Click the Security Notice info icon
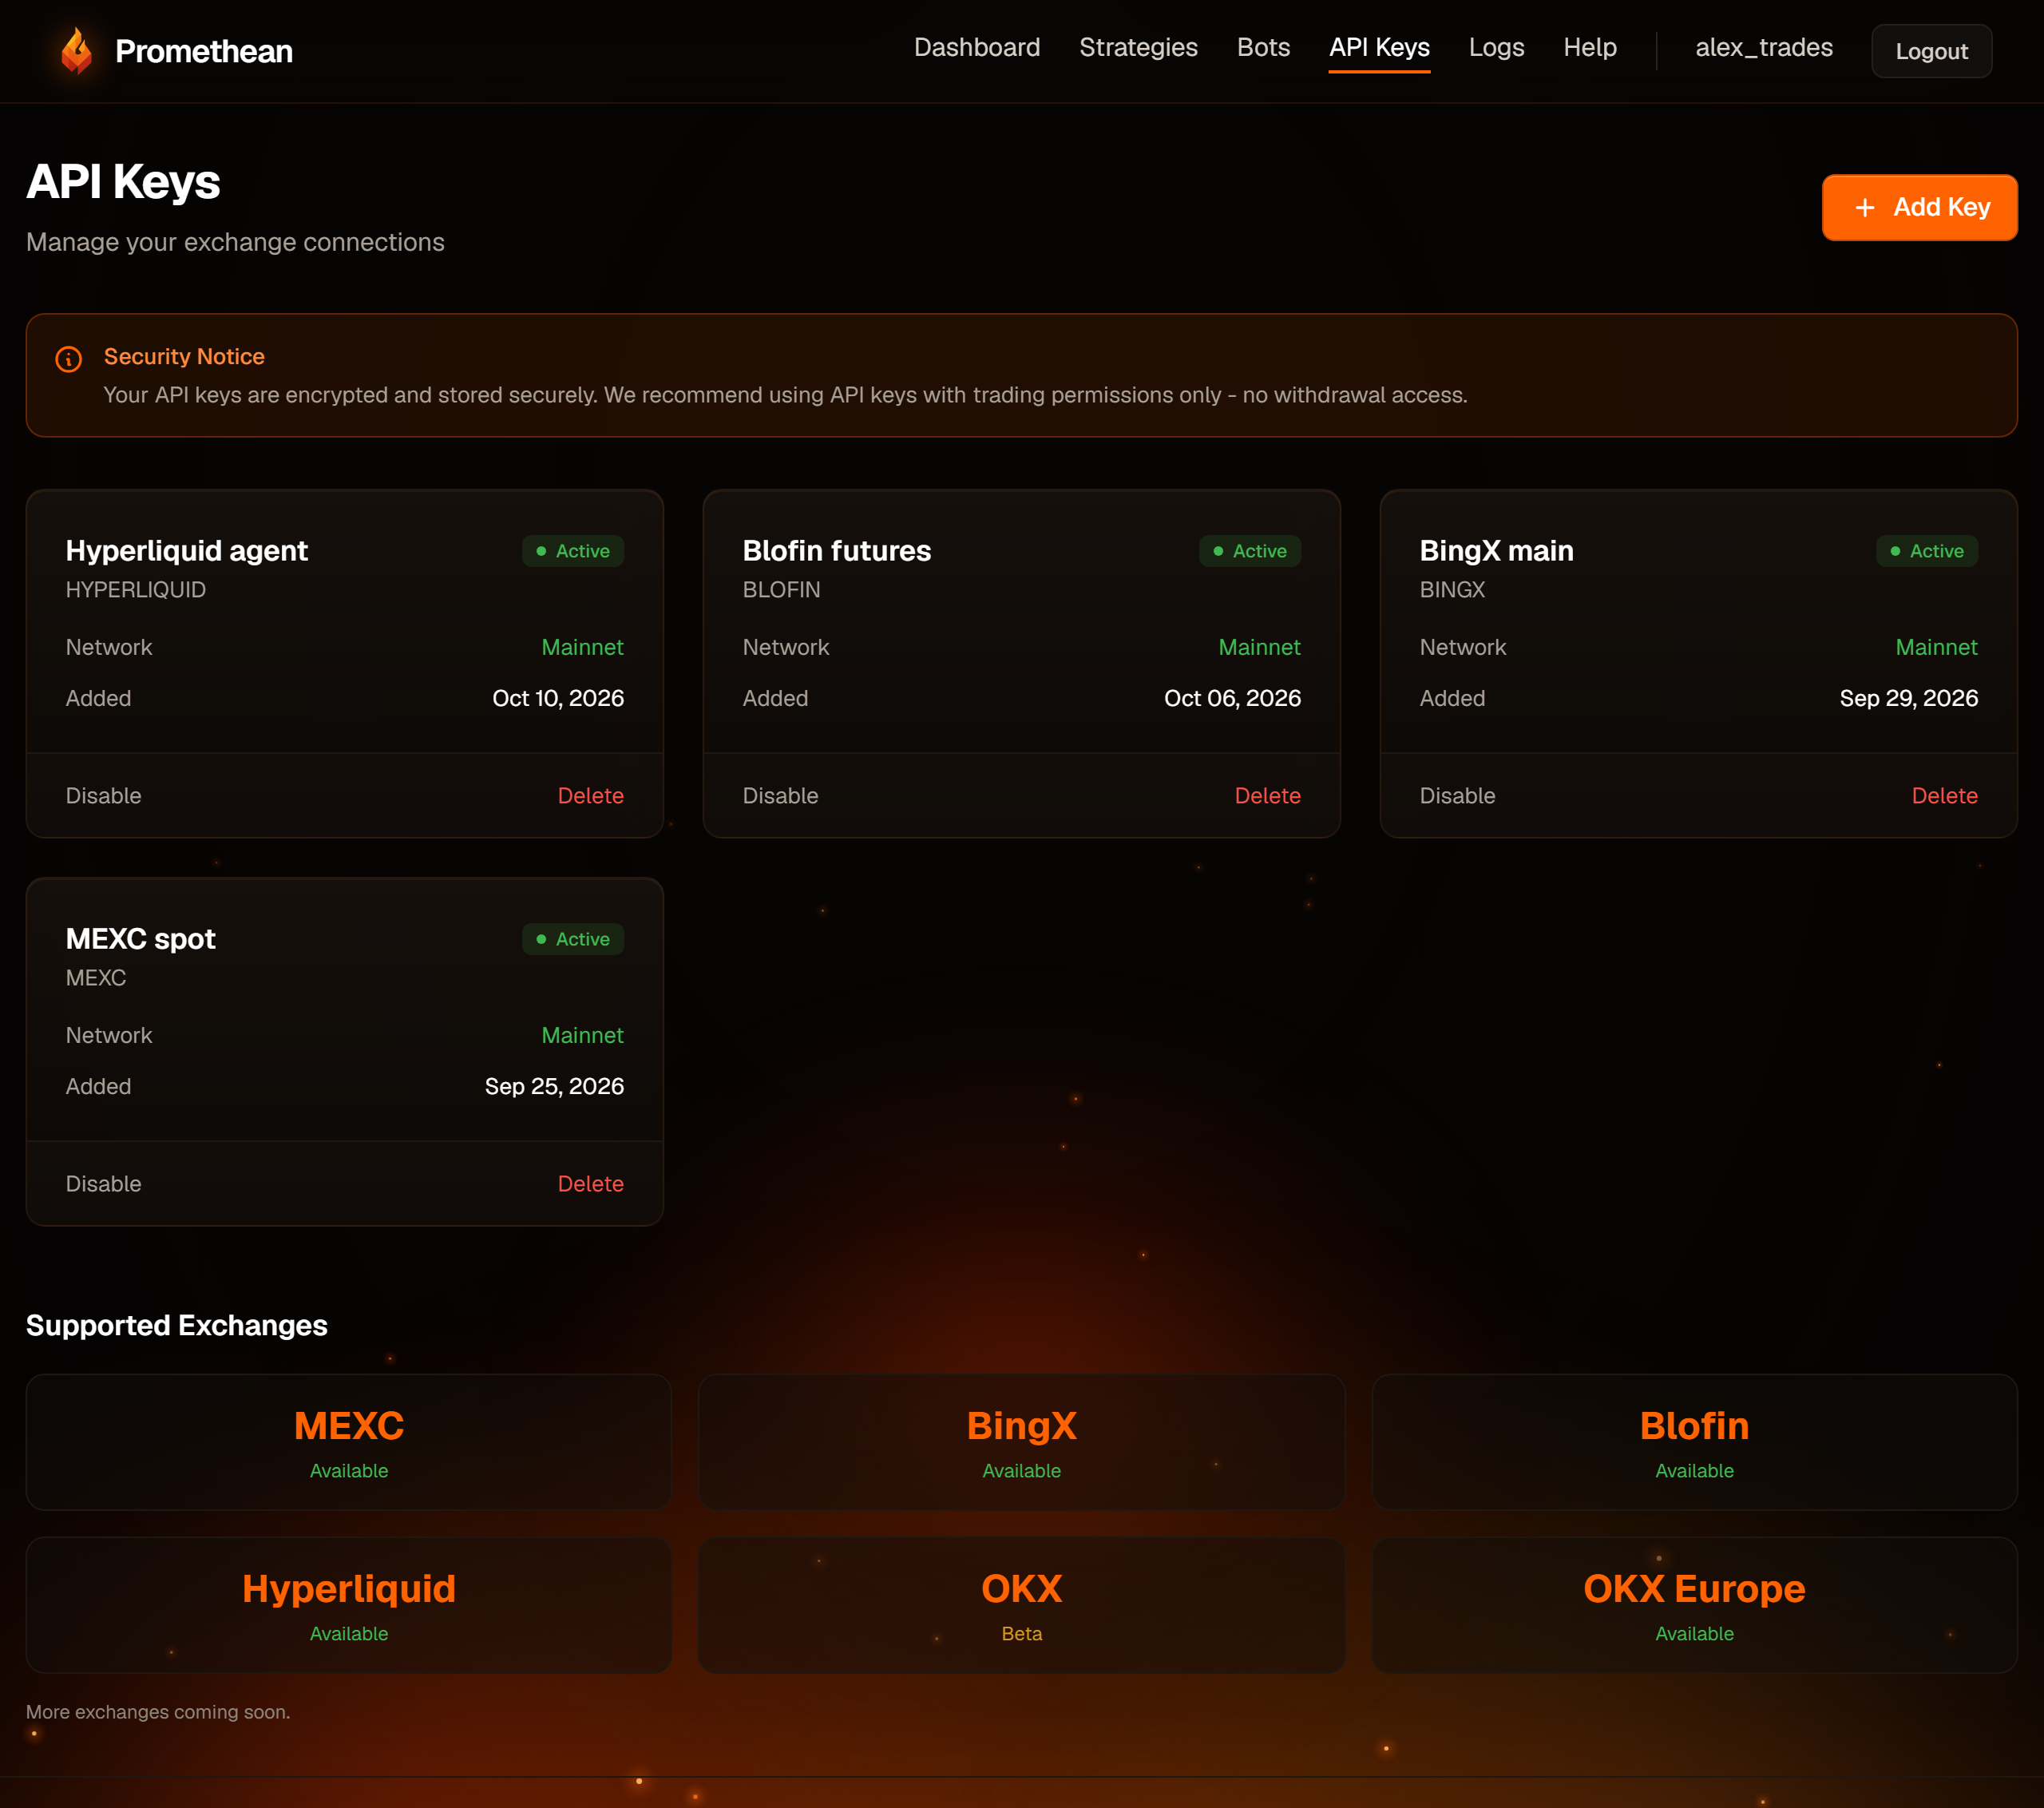This screenshot has width=2044, height=1808. click(68, 359)
